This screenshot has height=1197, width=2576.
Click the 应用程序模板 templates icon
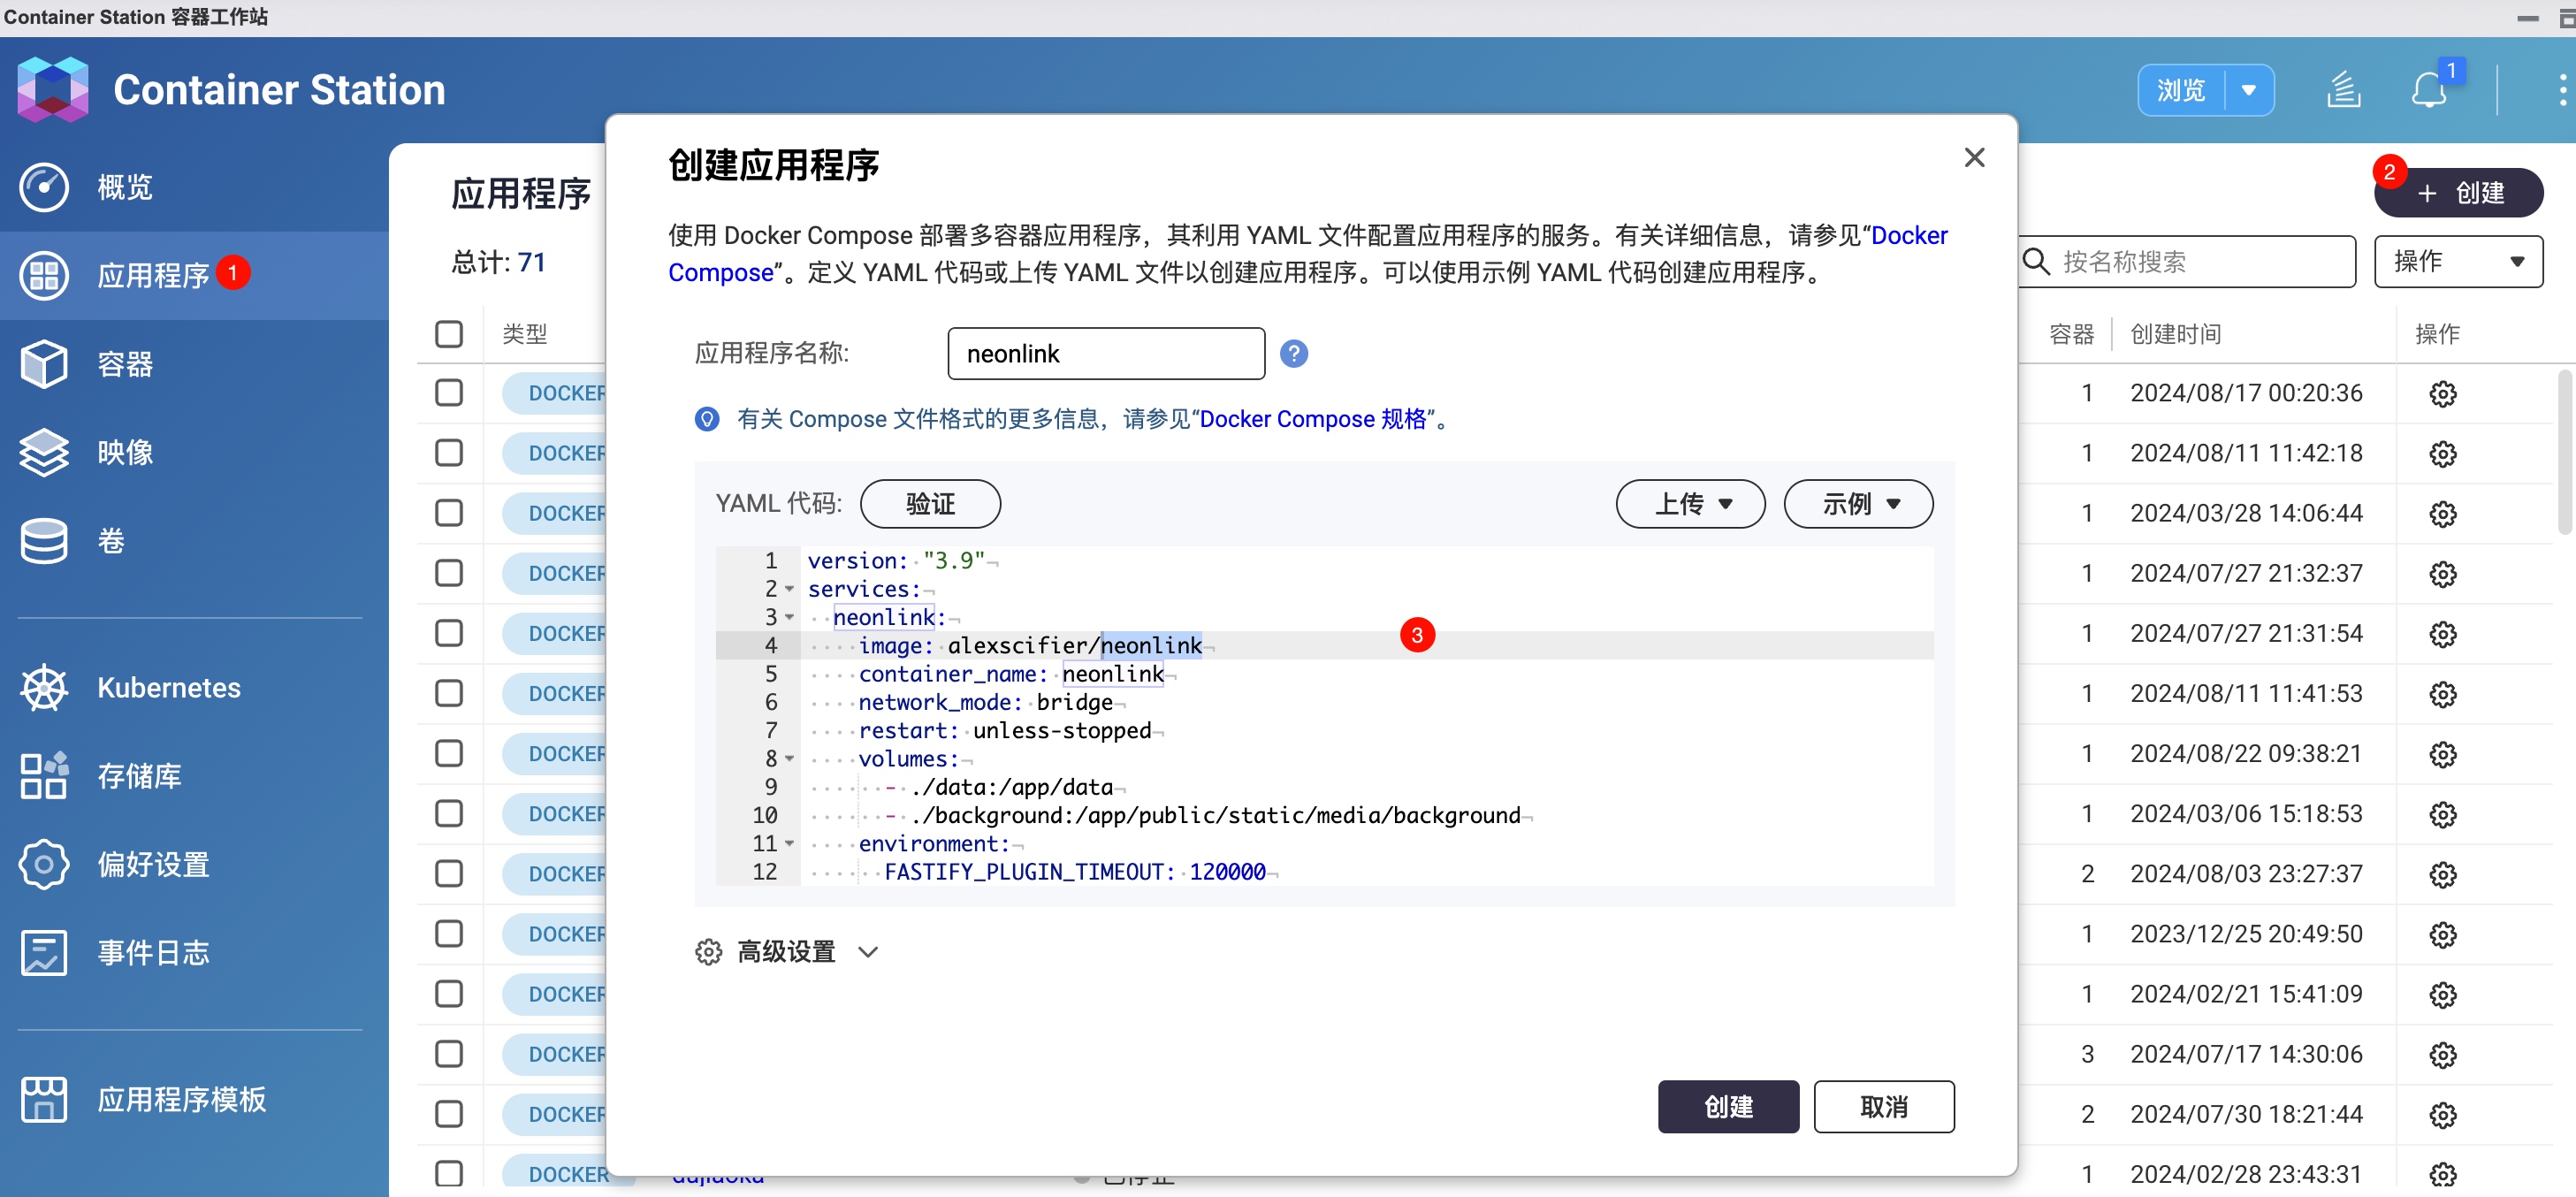point(44,1099)
